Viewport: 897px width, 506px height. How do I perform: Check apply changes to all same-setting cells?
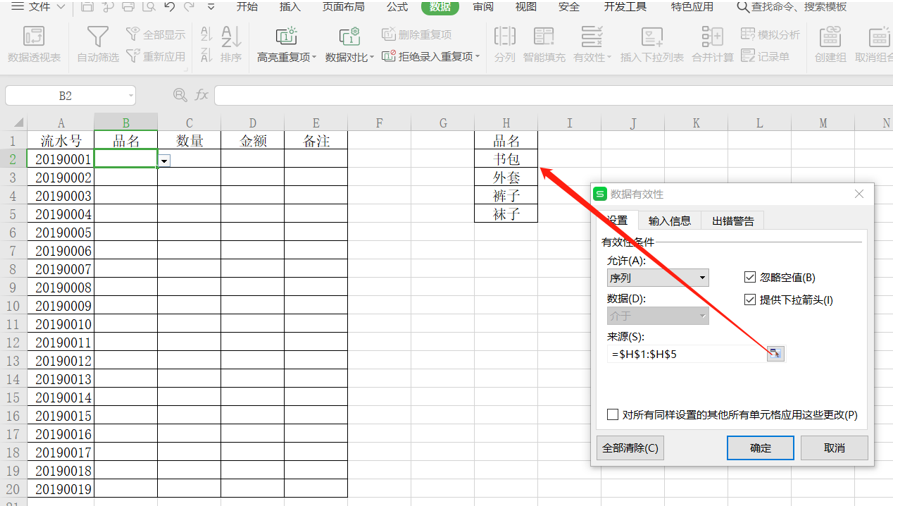tap(613, 415)
